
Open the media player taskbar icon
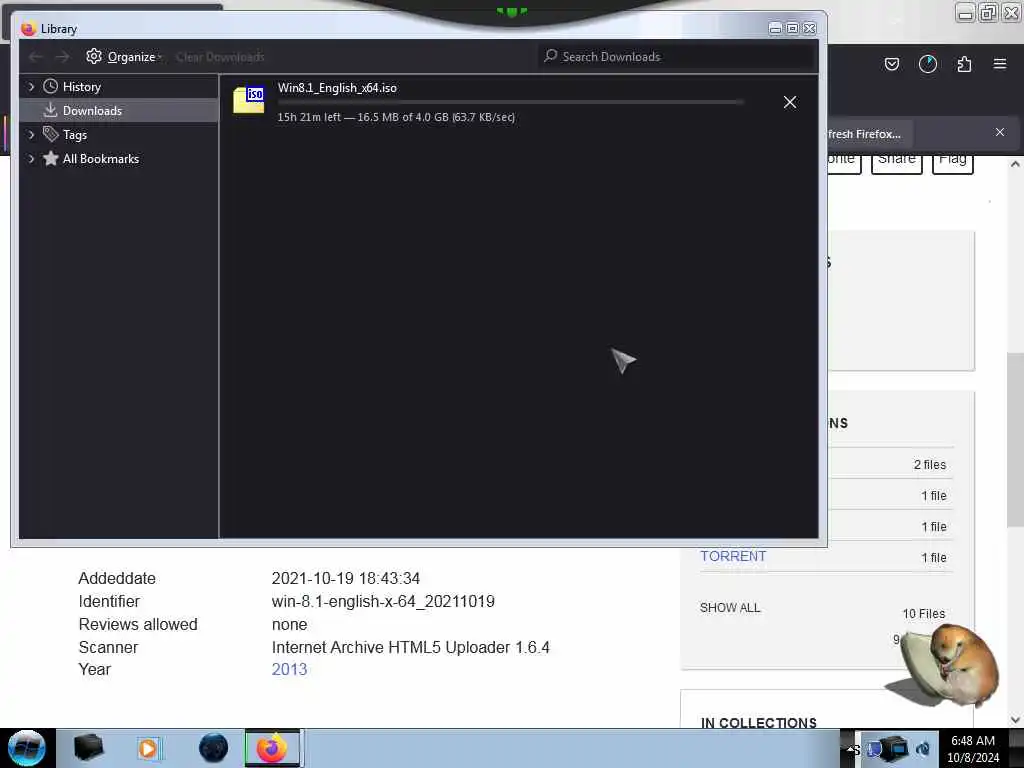pyautogui.click(x=148, y=748)
